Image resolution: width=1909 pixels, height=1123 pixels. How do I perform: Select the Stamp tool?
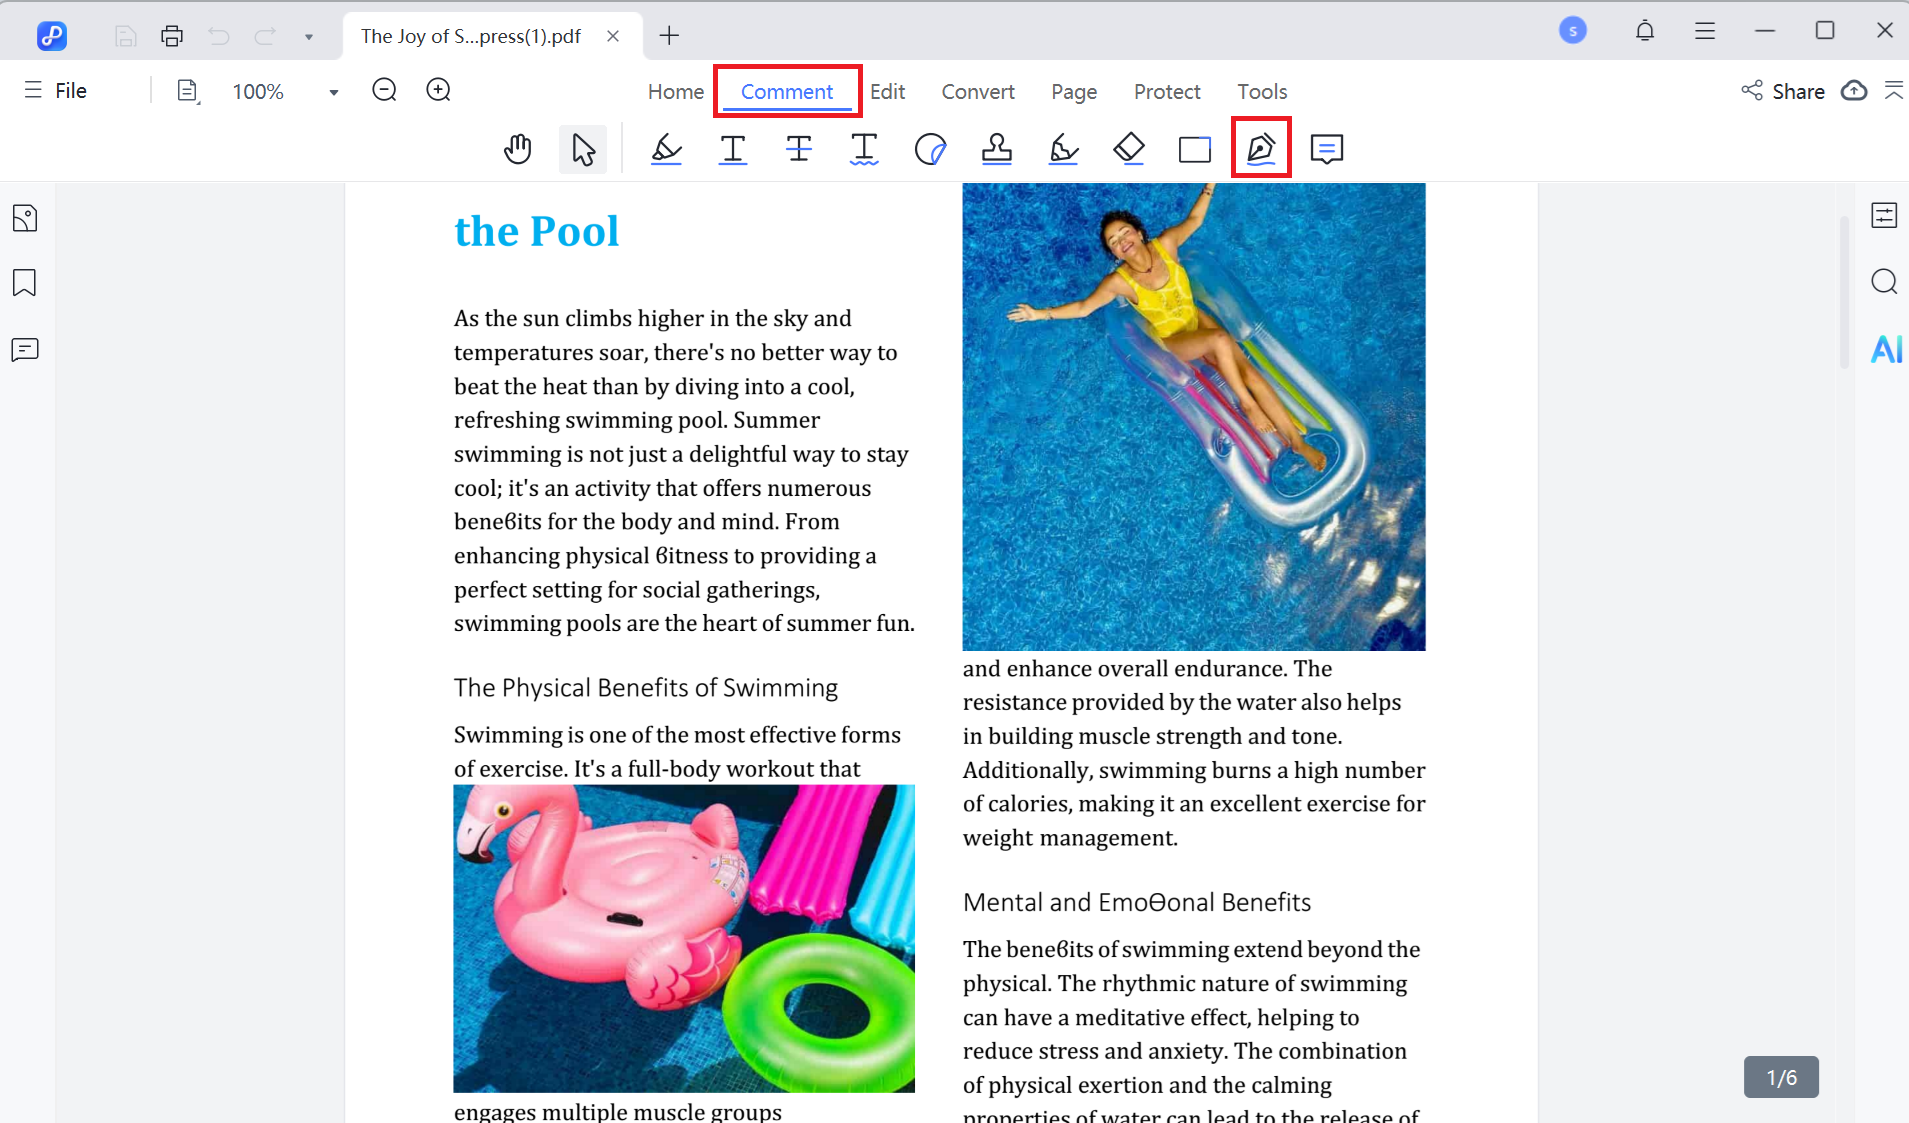pyautogui.click(x=996, y=149)
